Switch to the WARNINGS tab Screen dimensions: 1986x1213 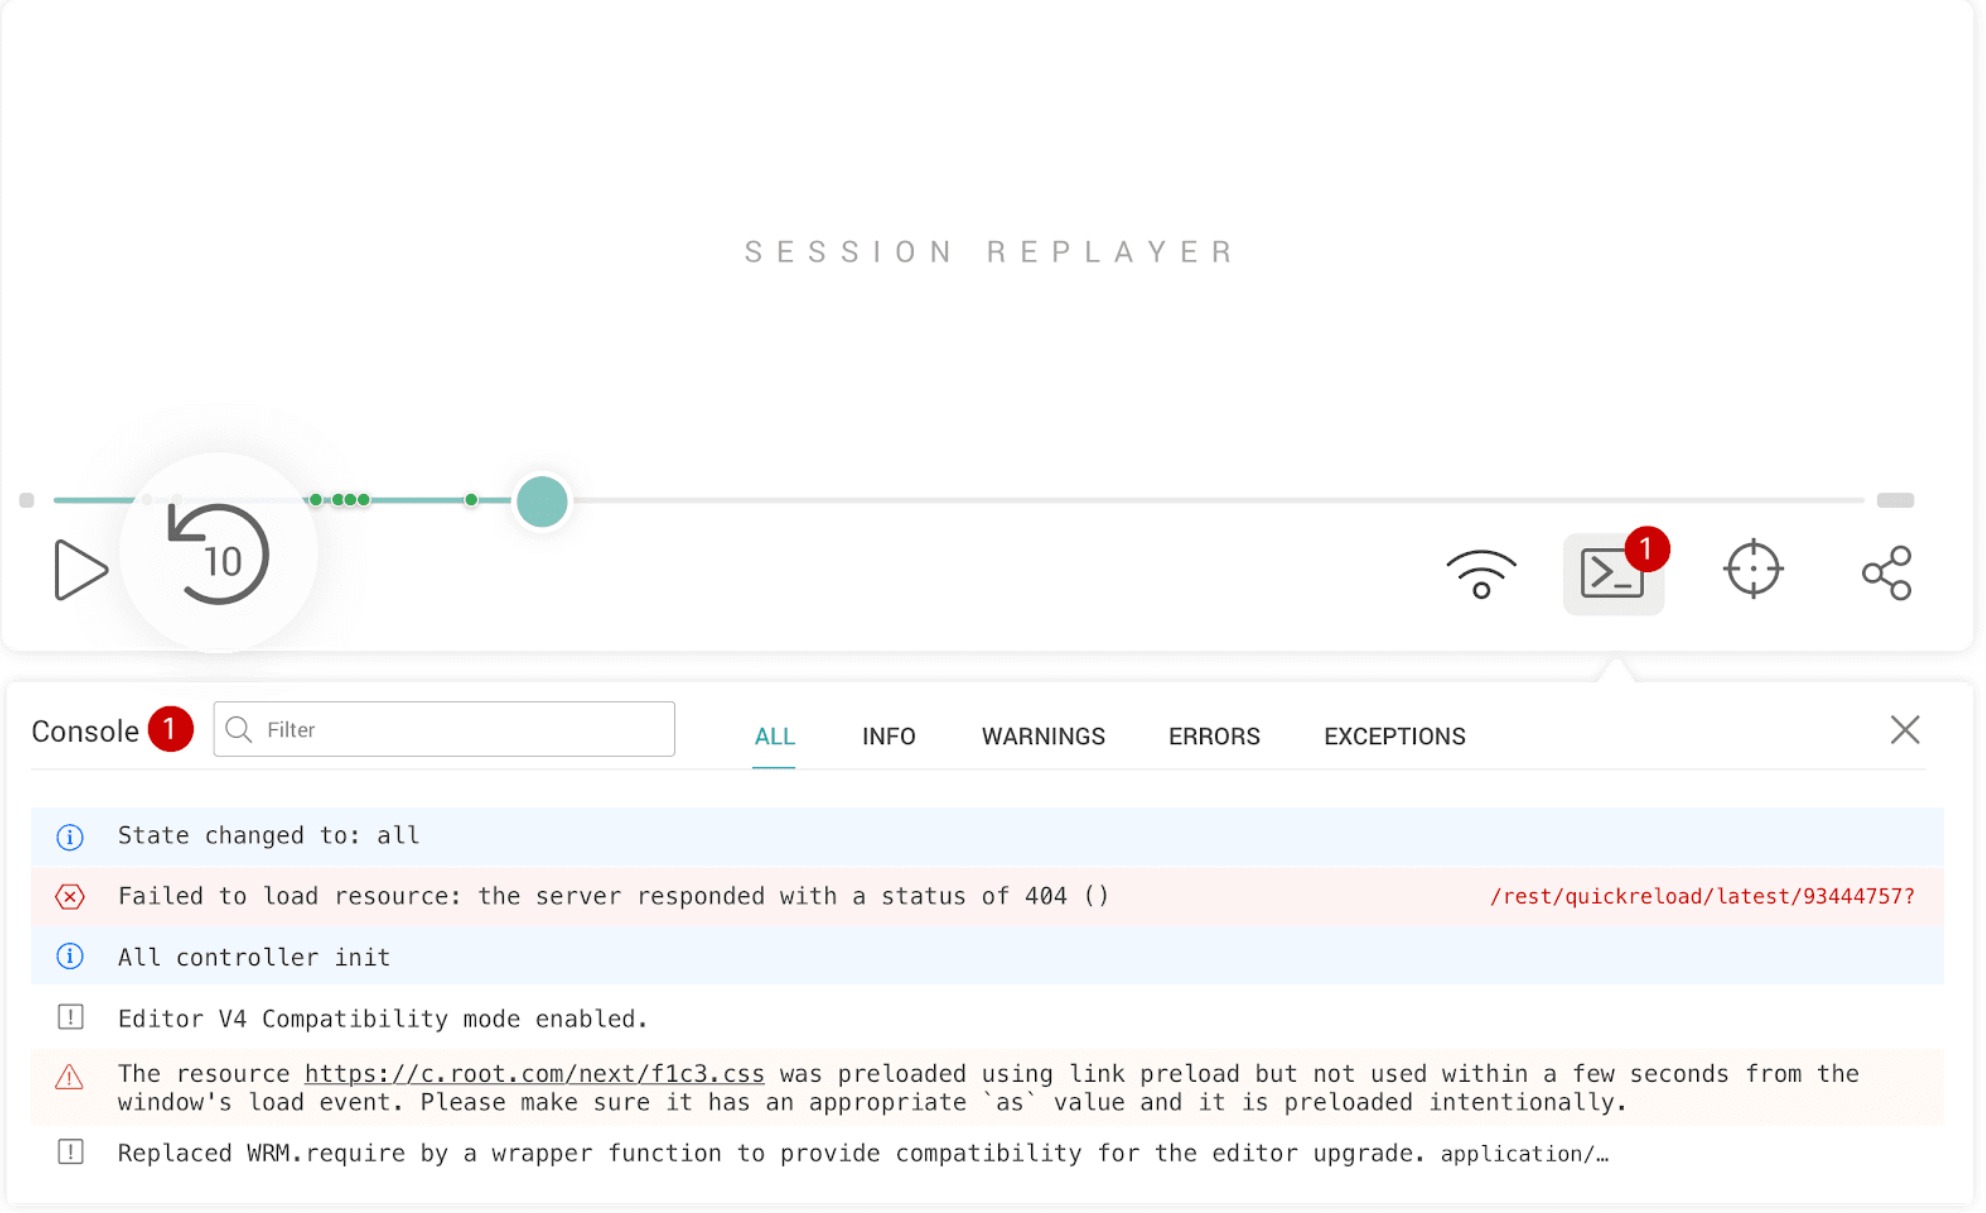click(x=1043, y=737)
